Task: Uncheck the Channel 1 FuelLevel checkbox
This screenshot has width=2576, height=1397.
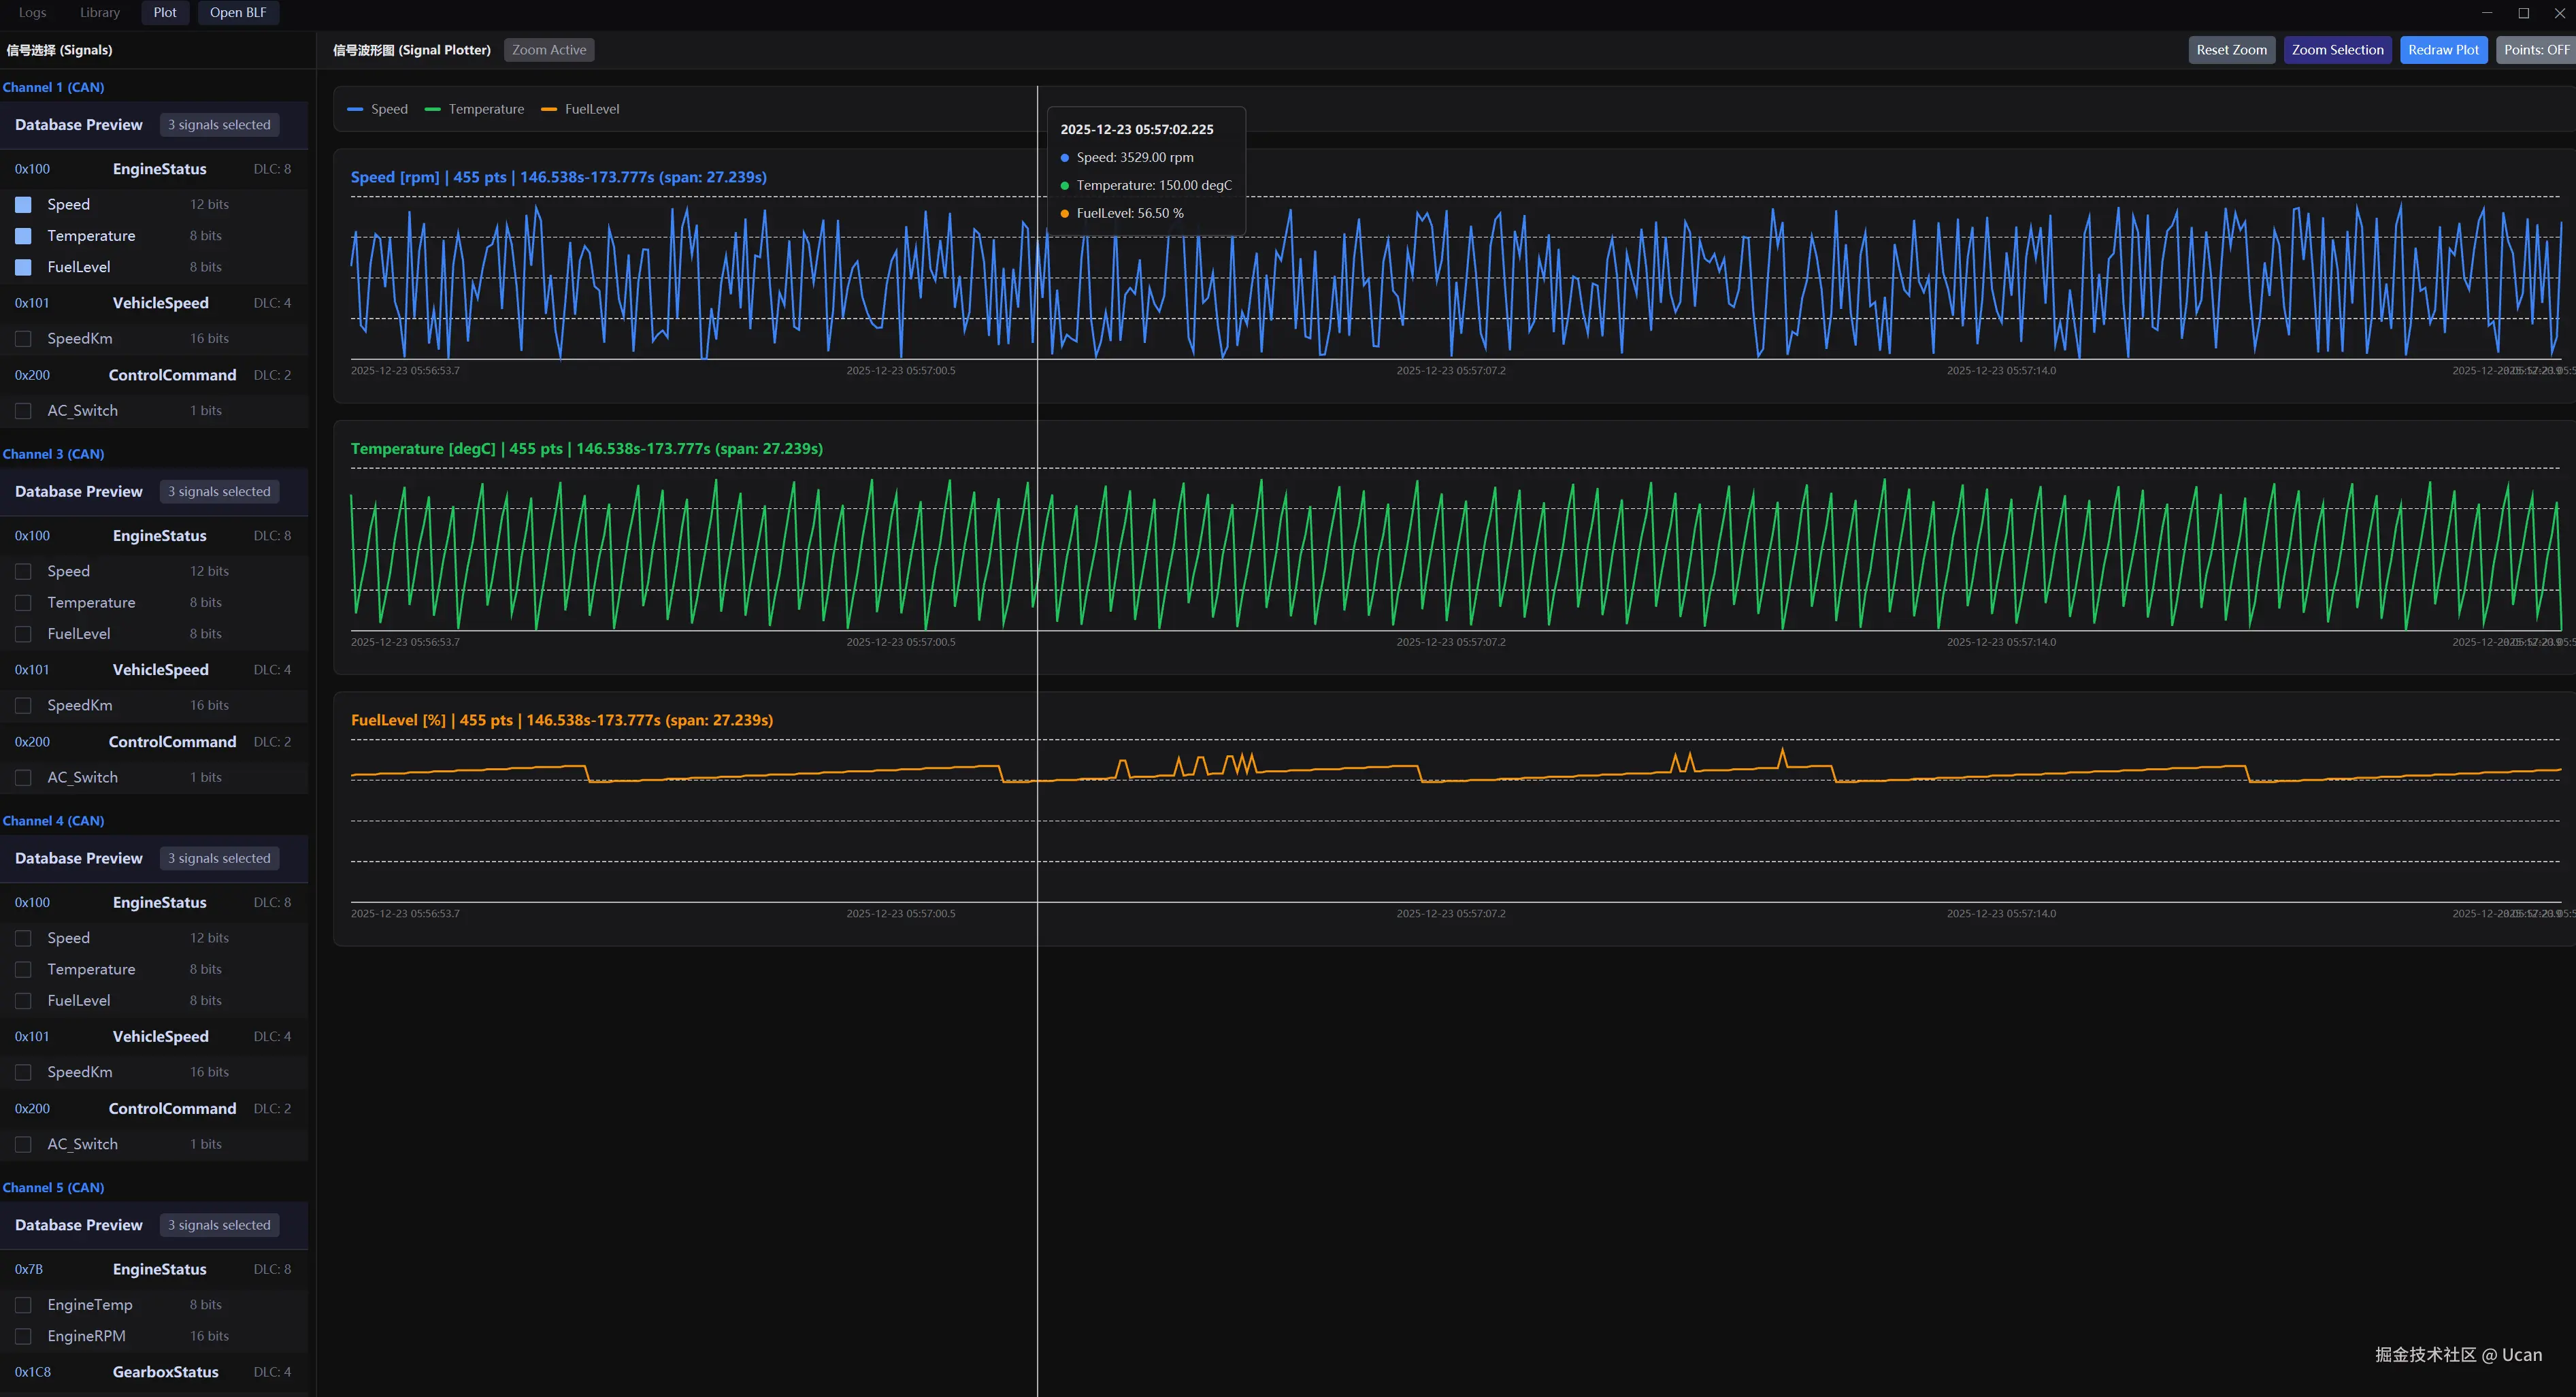Action: (23, 267)
